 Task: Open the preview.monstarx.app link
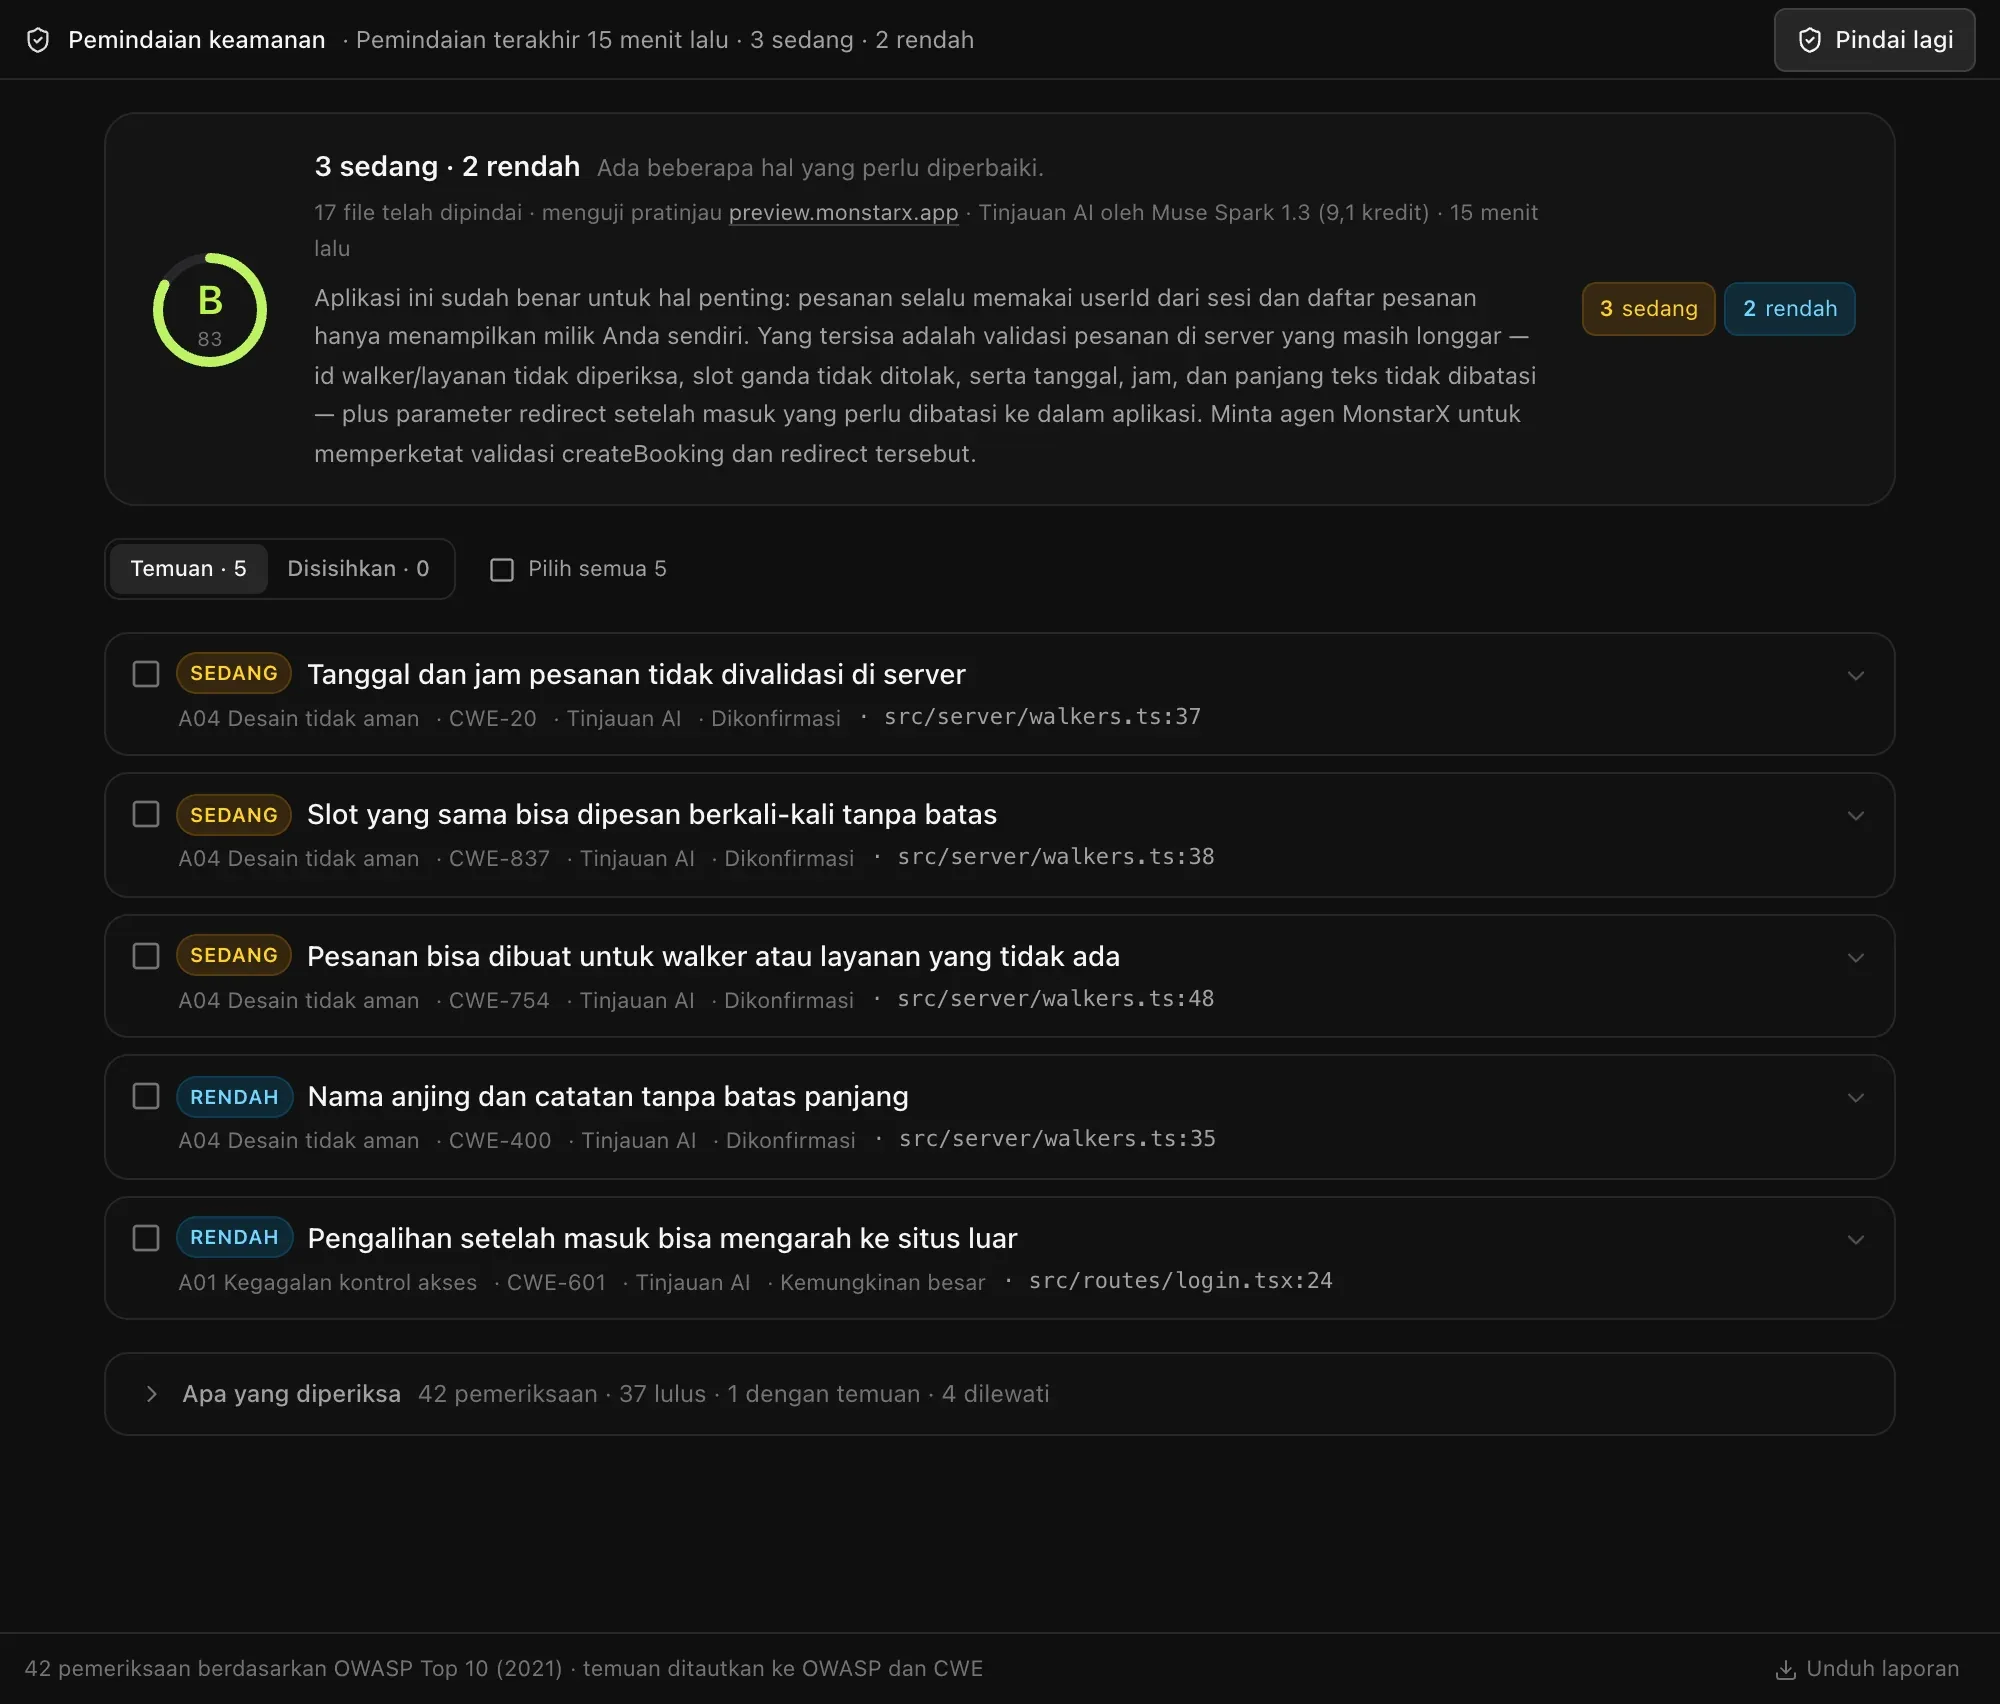(x=843, y=212)
